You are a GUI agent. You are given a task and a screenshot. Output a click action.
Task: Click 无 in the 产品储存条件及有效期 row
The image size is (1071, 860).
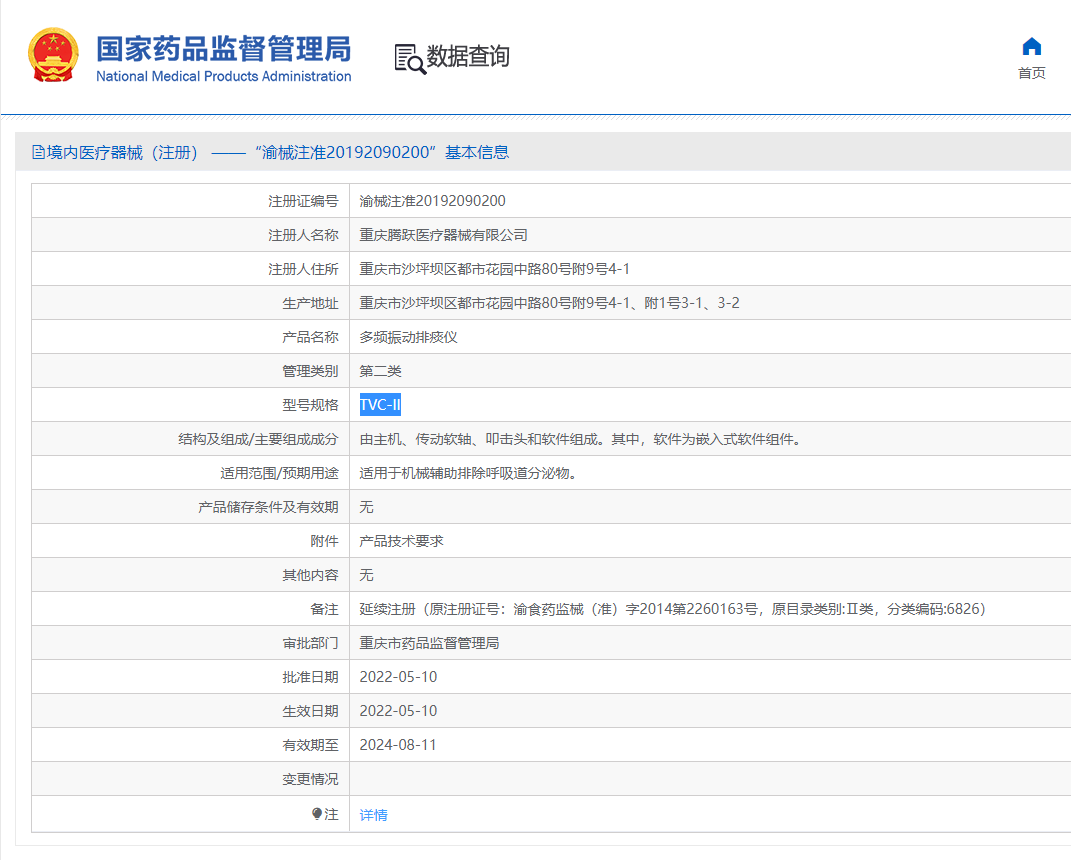click(x=367, y=507)
